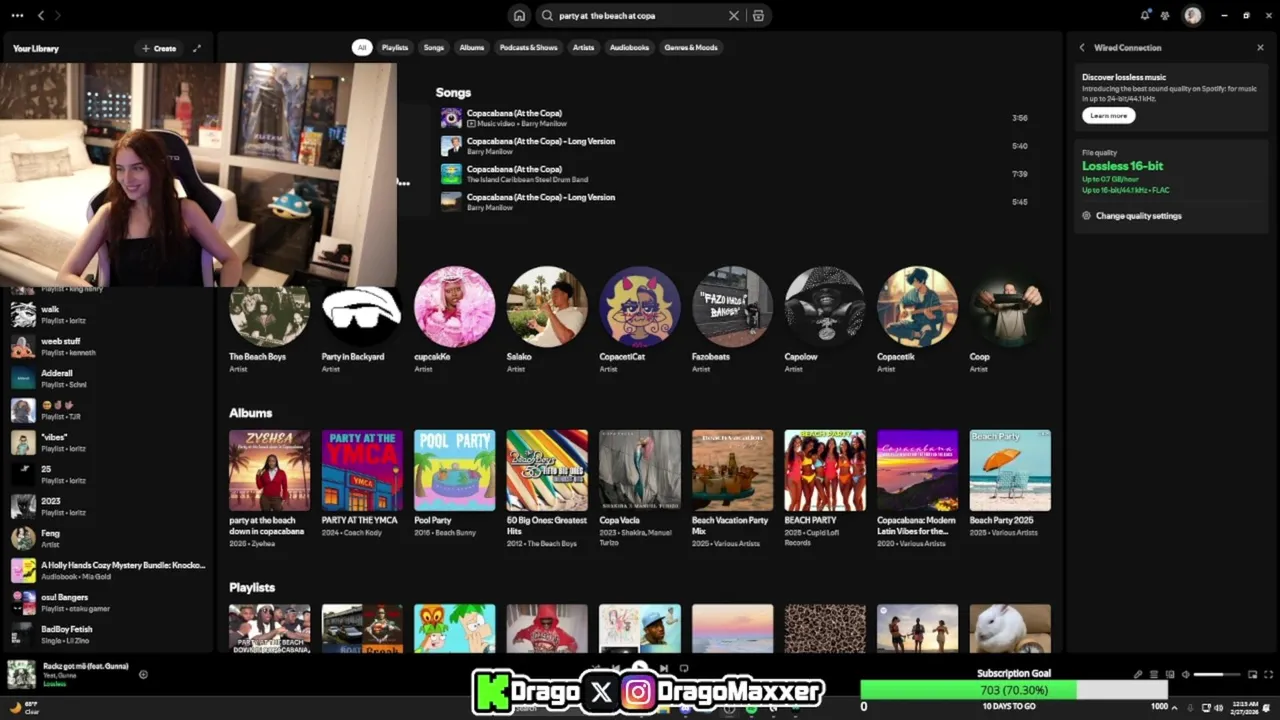Open 'osu! Bangers' playlist in library
The width and height of the screenshot is (1280, 720).
[108, 603]
